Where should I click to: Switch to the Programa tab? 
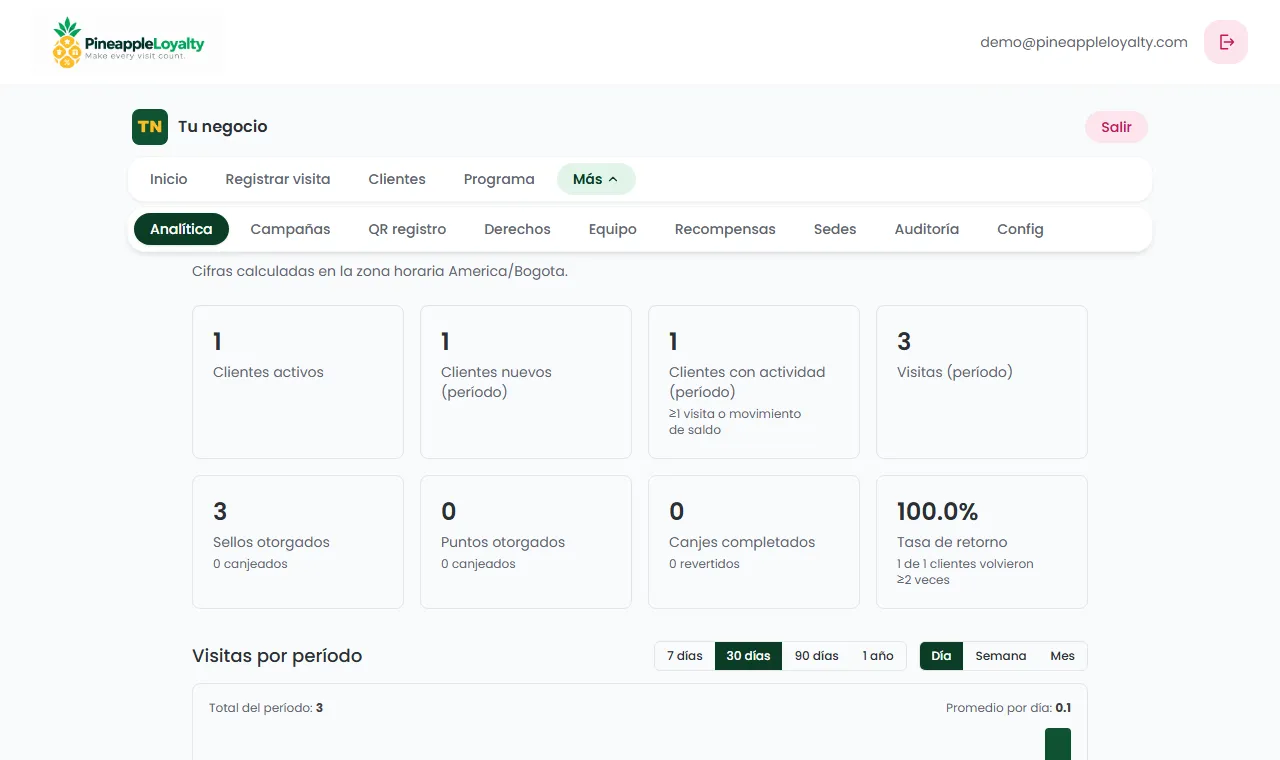tap(499, 179)
